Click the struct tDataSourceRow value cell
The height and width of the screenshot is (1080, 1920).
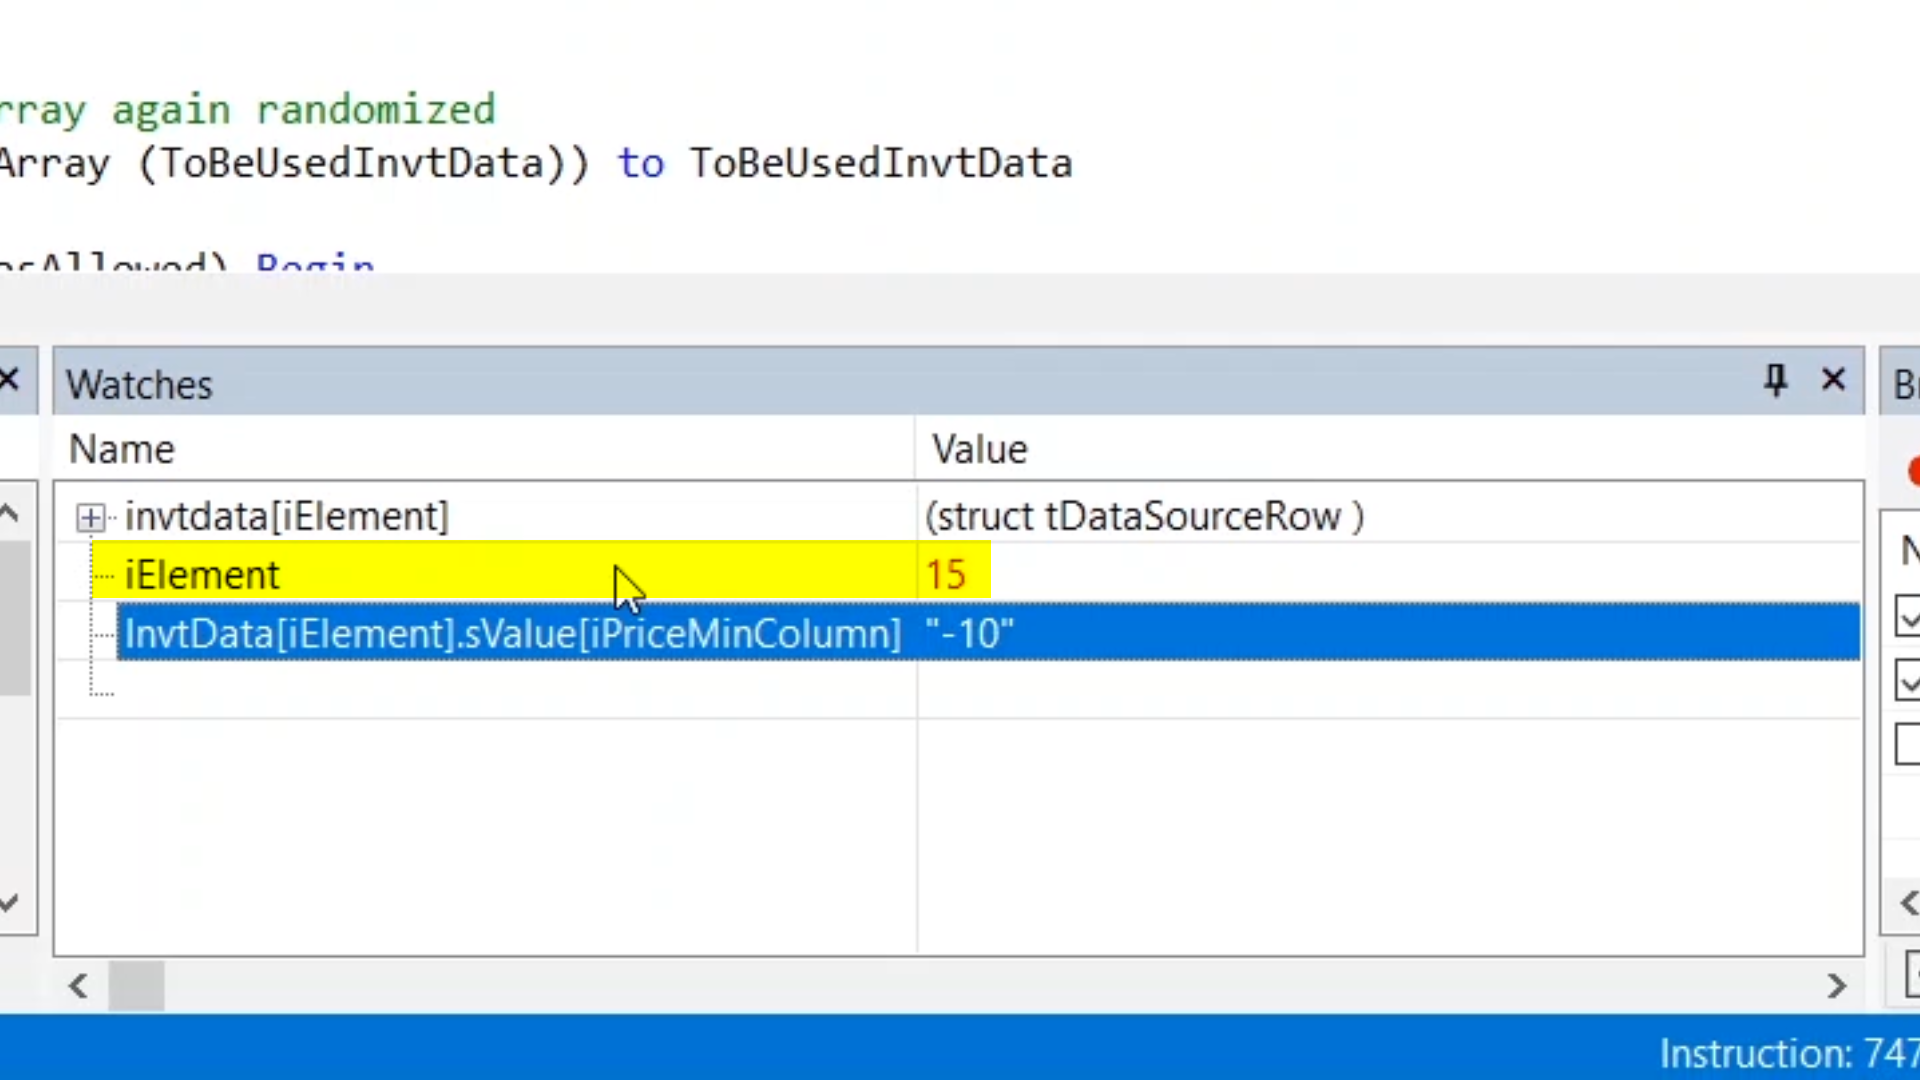point(1143,517)
